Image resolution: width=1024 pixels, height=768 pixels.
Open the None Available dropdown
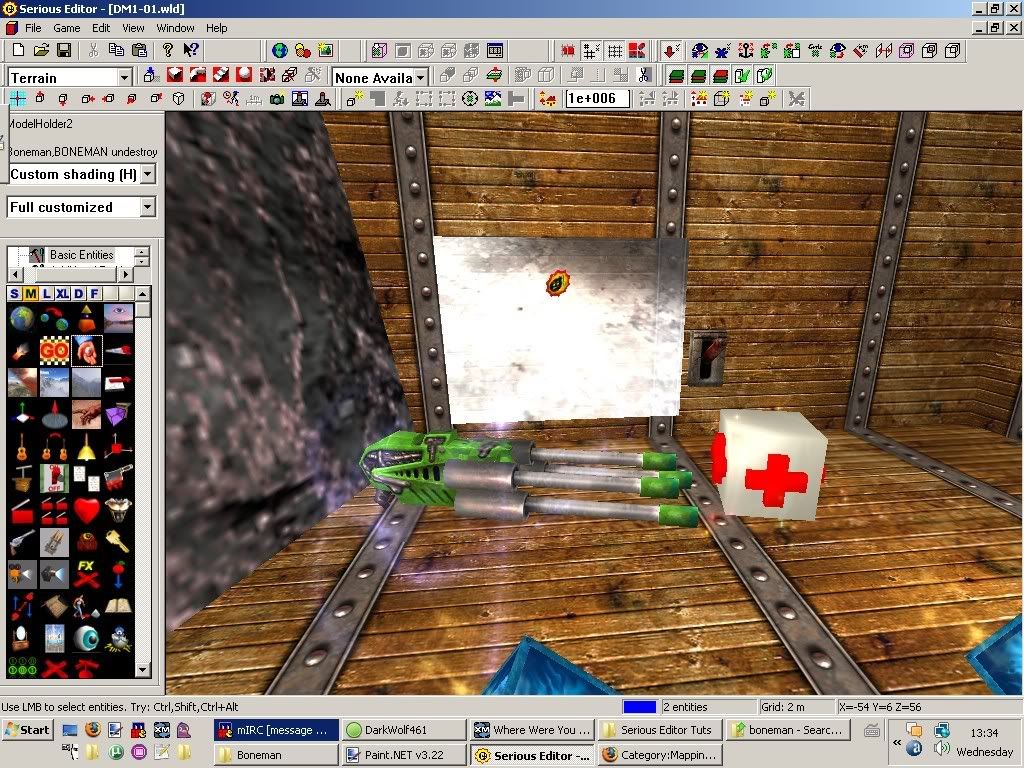[421, 78]
